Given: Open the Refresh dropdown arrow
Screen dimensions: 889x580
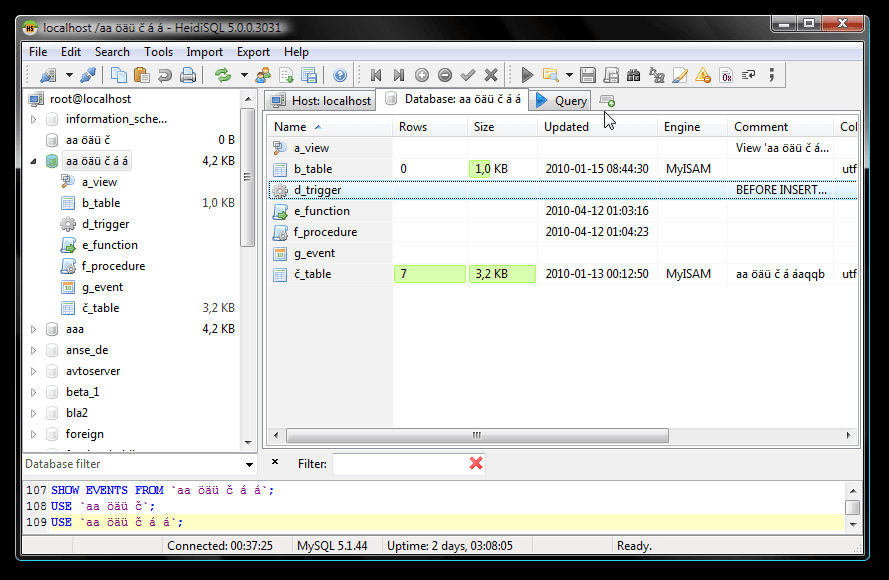Looking at the screenshot, I should [244, 75].
